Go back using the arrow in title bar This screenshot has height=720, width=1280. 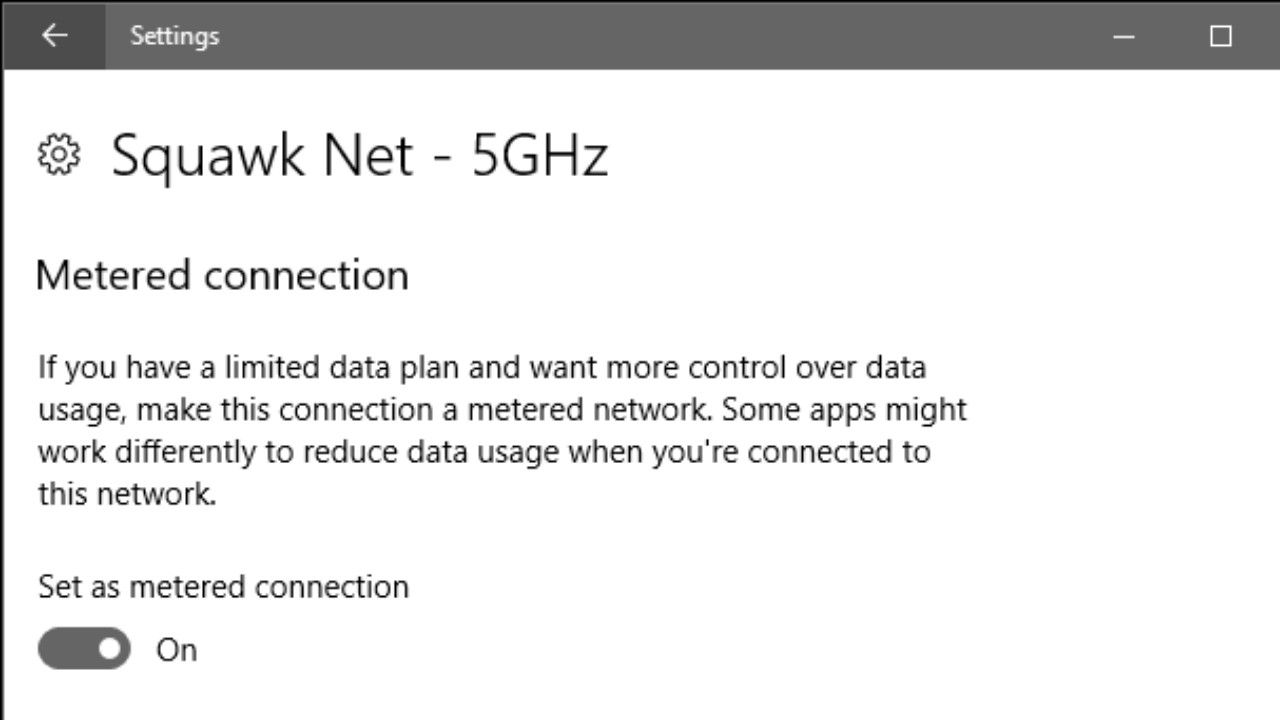point(54,35)
